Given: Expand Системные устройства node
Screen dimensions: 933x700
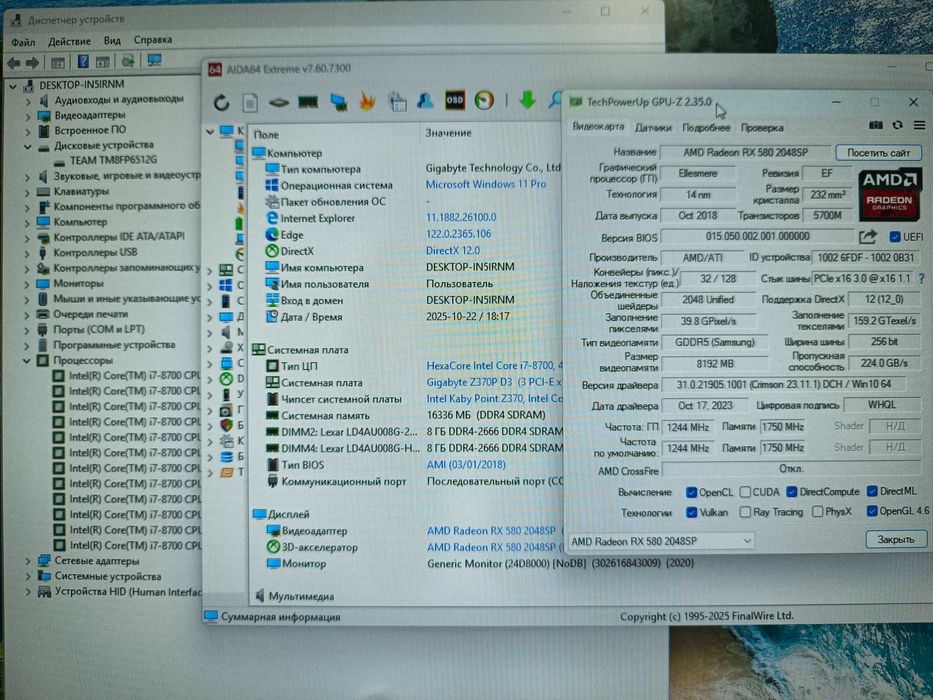Looking at the screenshot, I should [28, 576].
